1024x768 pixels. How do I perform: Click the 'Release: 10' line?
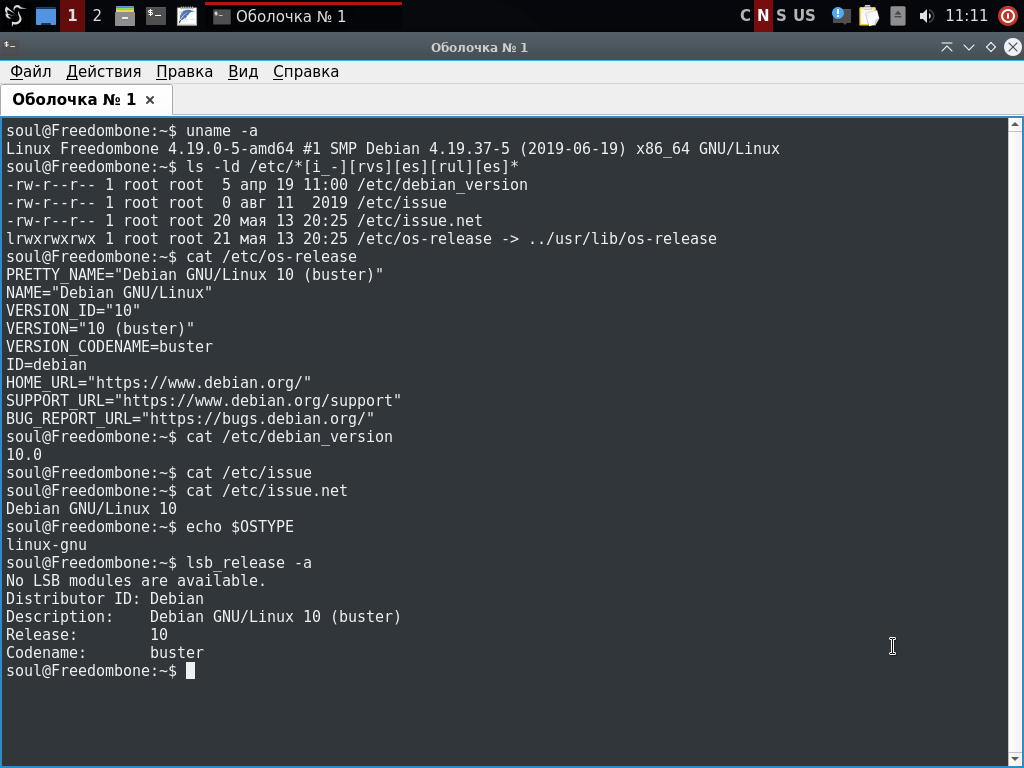87,635
